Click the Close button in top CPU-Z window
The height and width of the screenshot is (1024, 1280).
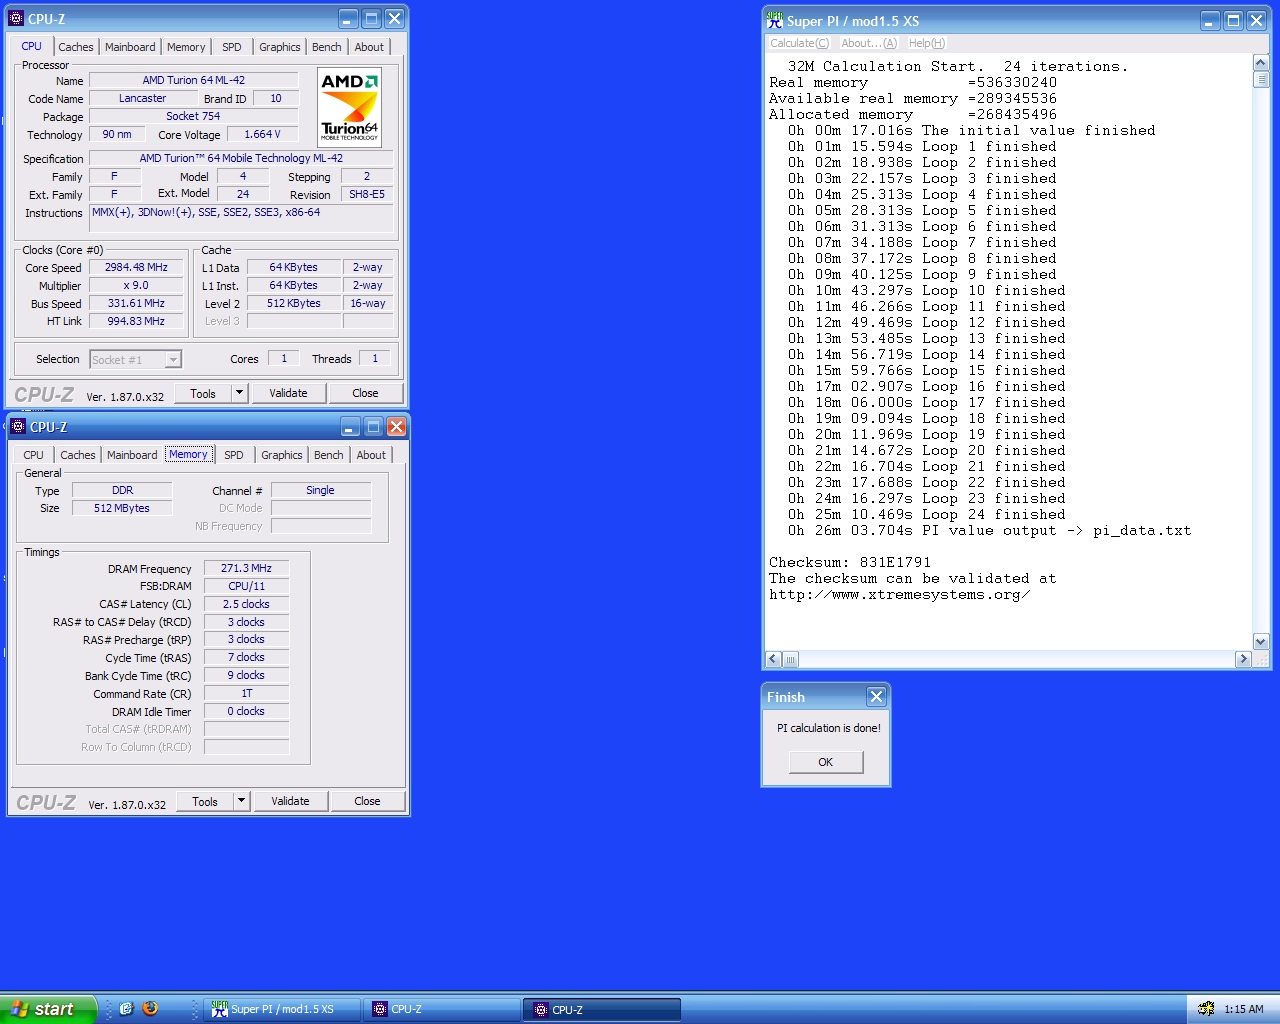point(365,394)
